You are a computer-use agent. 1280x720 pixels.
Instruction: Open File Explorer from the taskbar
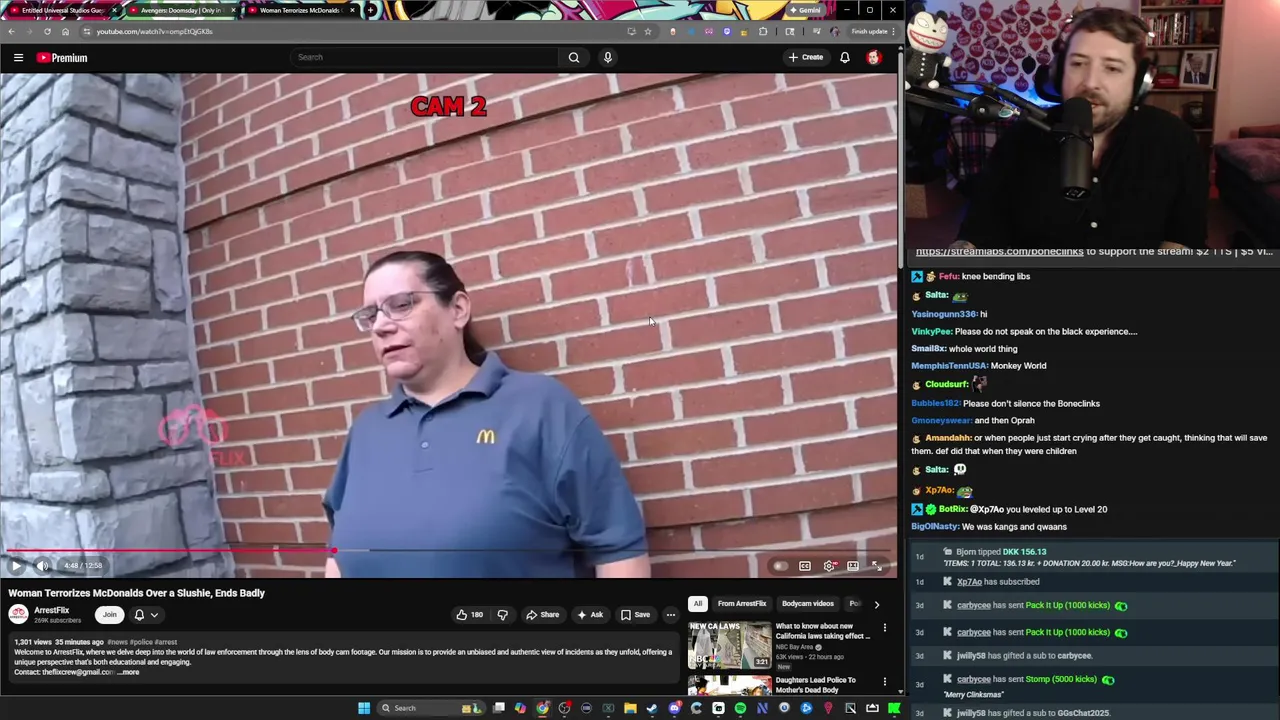pyautogui.click(x=630, y=708)
